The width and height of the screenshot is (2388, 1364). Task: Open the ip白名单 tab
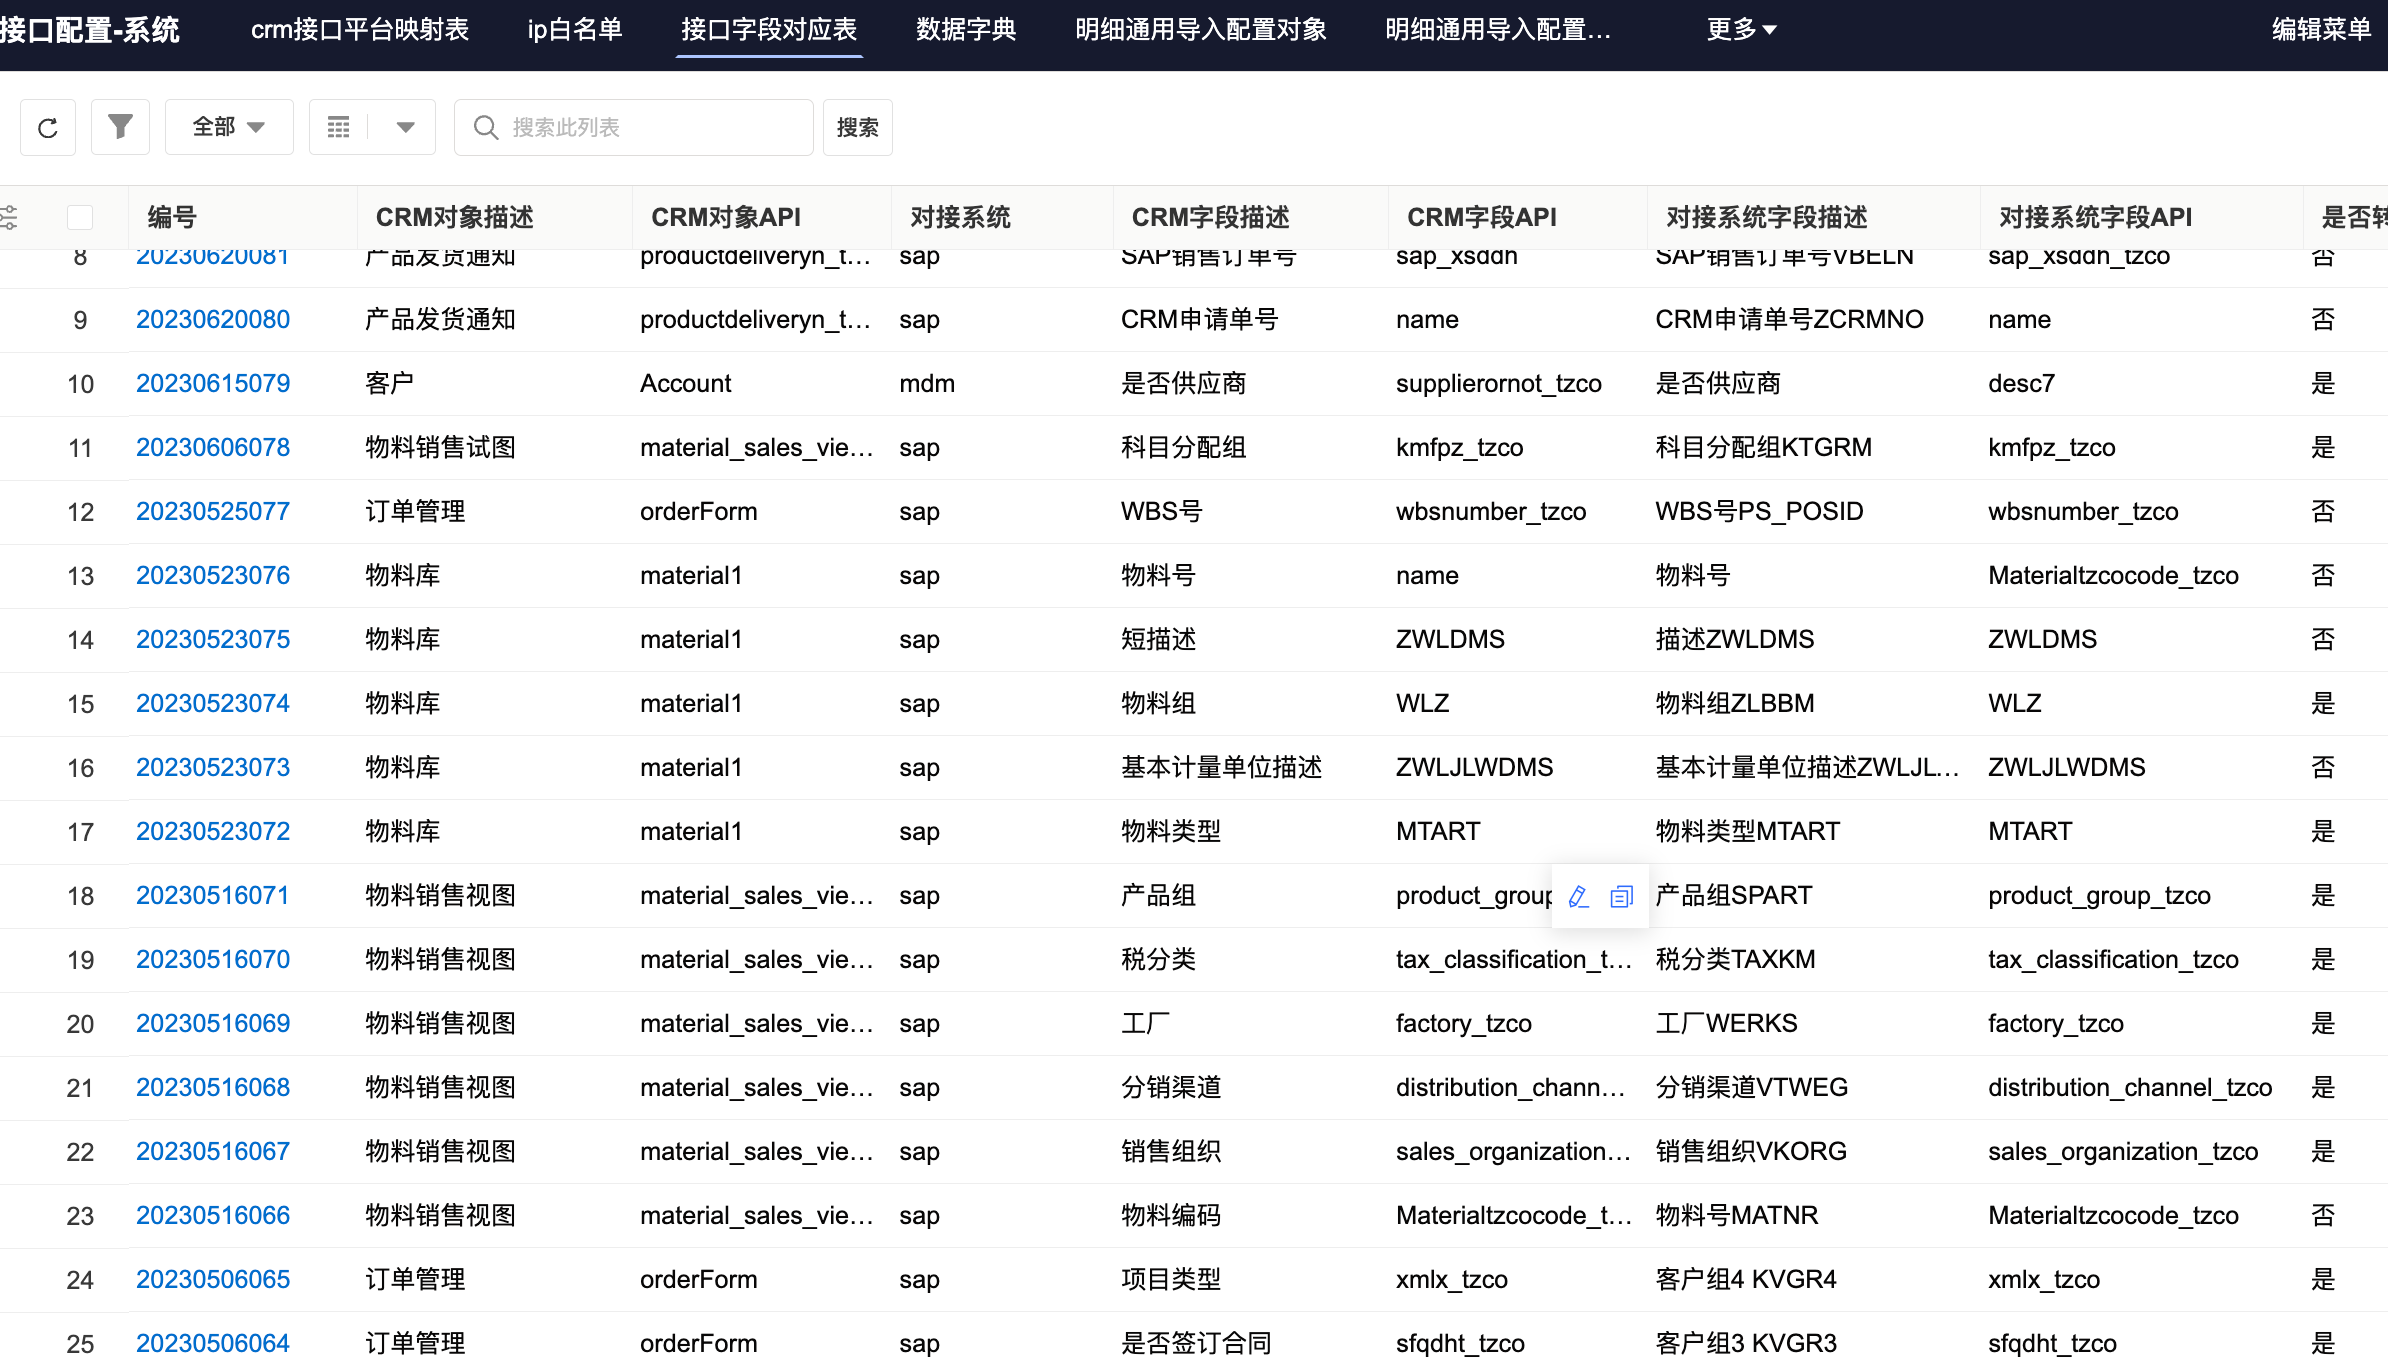tap(575, 30)
